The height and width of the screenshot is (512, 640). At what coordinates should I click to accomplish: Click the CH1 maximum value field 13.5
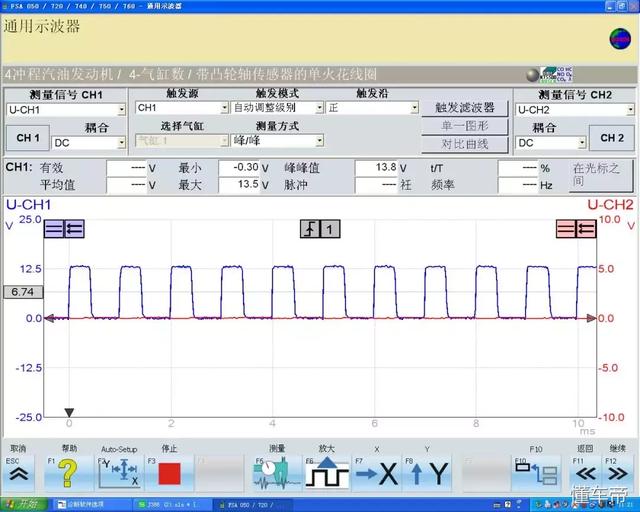239,185
